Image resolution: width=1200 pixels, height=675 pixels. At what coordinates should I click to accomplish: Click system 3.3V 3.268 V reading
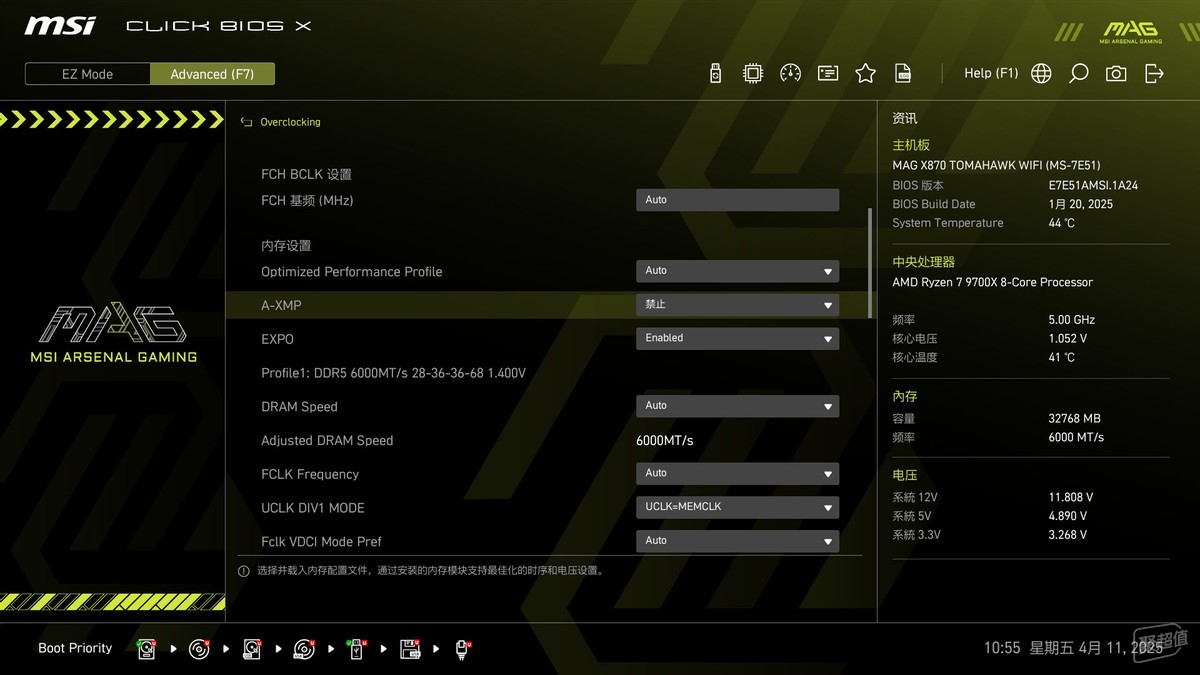click(x=1067, y=535)
